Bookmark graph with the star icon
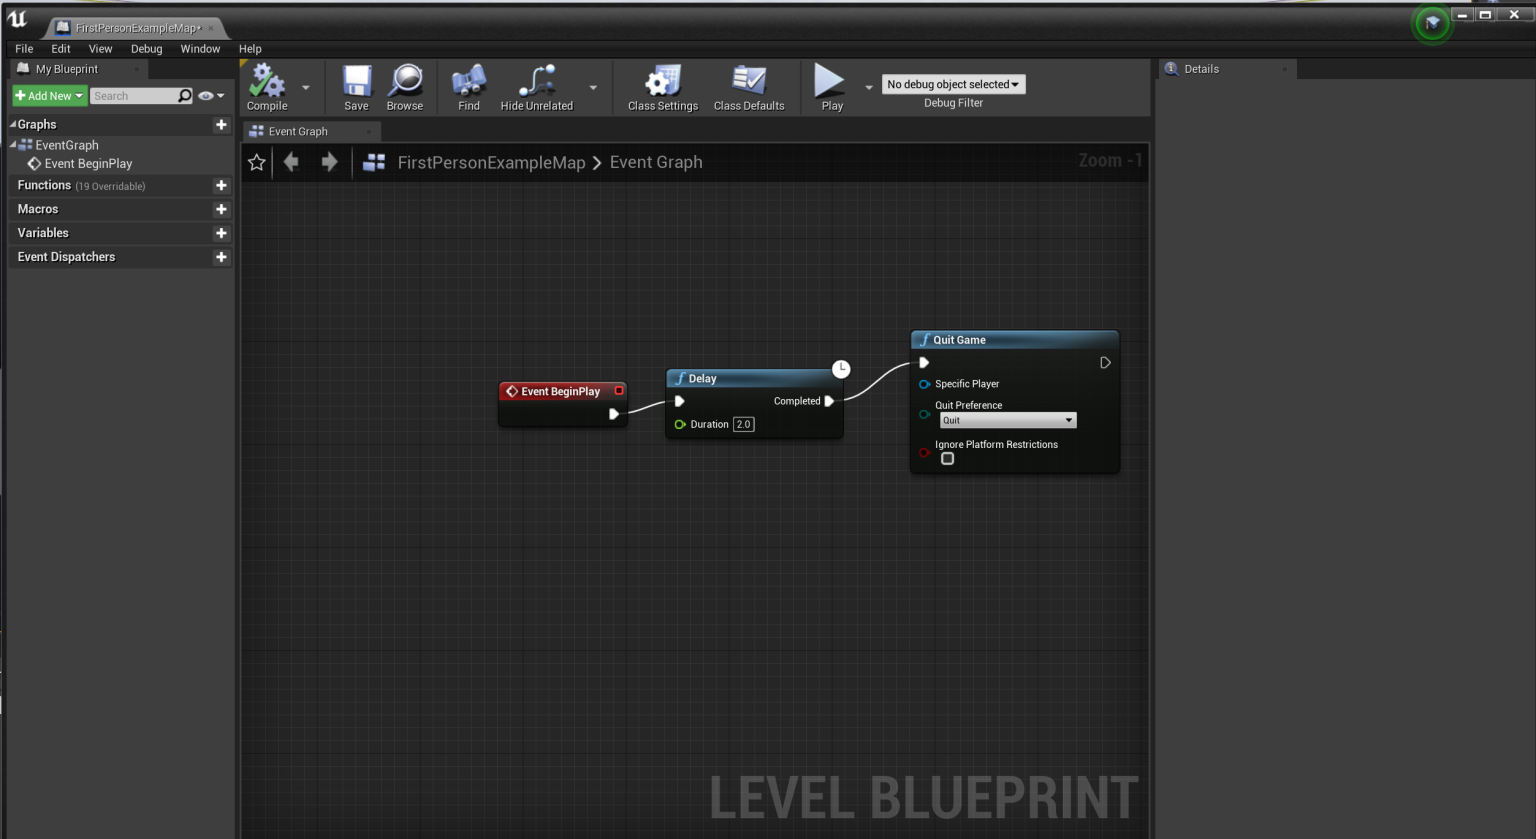This screenshot has width=1536, height=839. click(x=257, y=162)
